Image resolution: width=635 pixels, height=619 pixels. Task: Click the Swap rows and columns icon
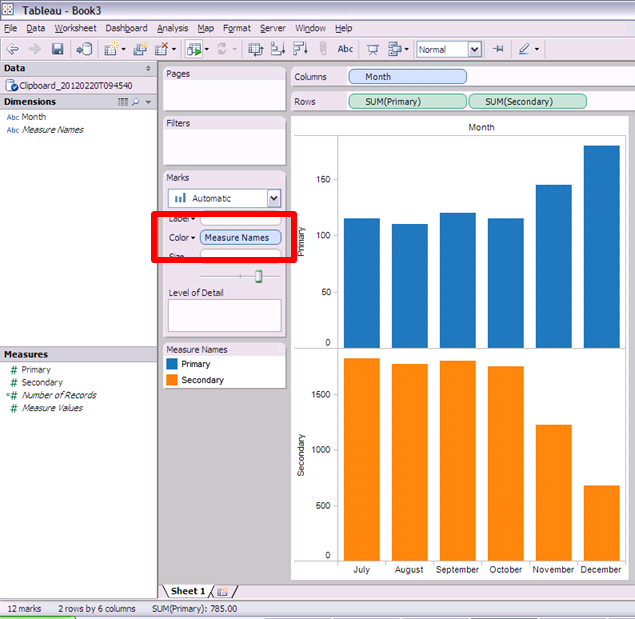255,49
